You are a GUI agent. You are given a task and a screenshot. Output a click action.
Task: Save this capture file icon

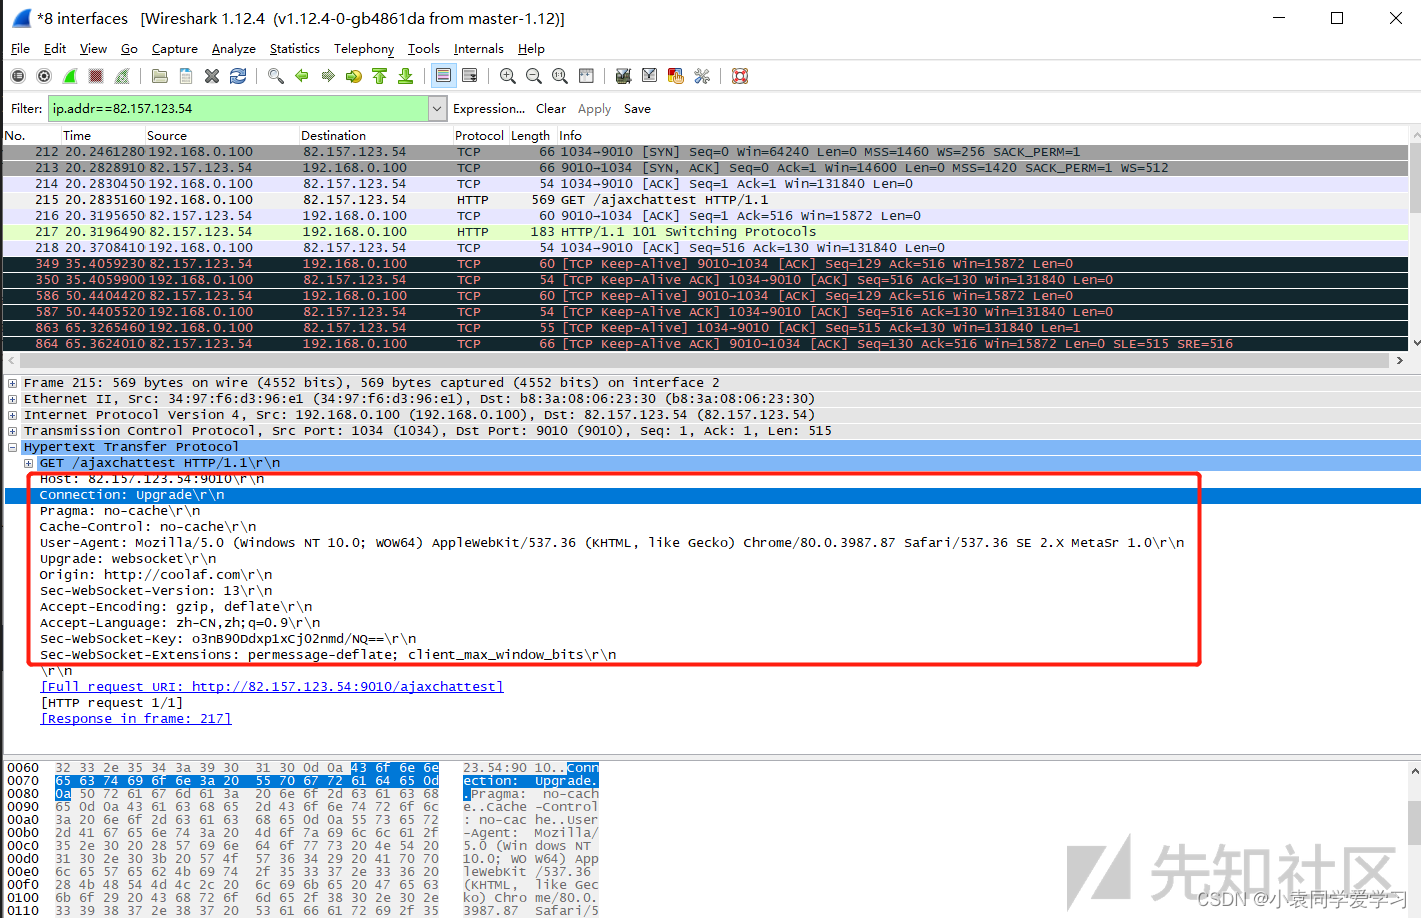[186, 76]
